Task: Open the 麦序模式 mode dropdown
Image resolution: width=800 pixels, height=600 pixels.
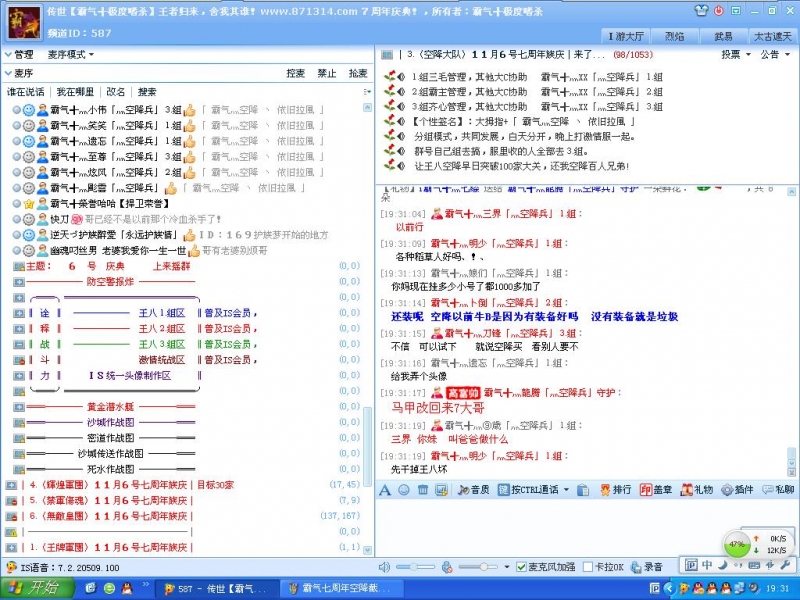Action: click(x=72, y=54)
